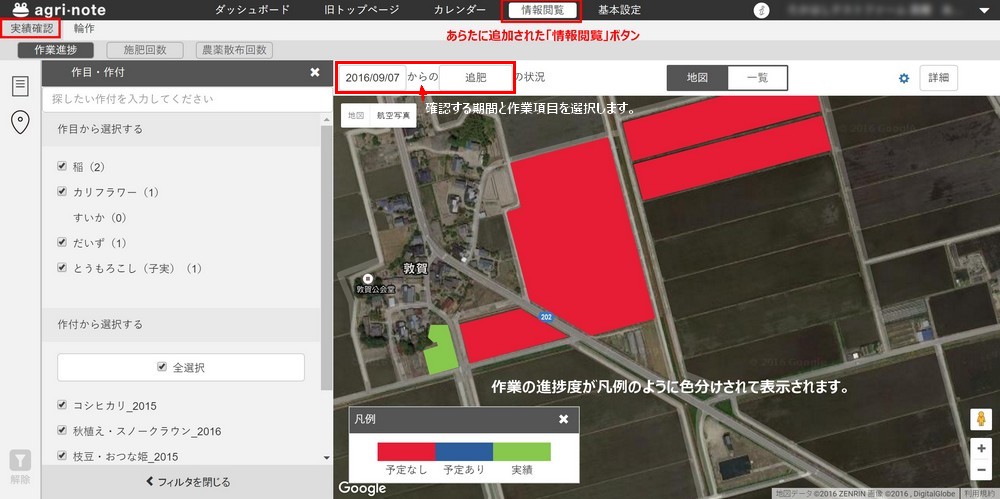Open ダッシュボード menu
1000x499 pixels.
point(252,10)
